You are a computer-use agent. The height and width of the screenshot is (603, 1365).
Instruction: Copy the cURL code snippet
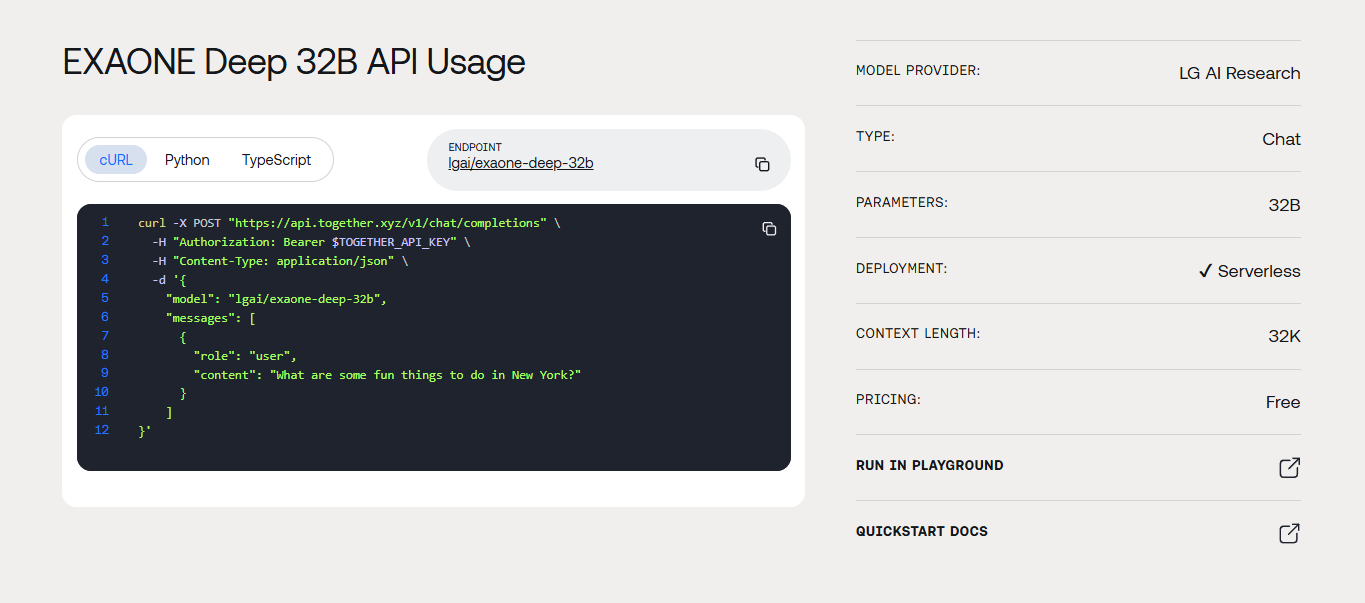(x=769, y=229)
